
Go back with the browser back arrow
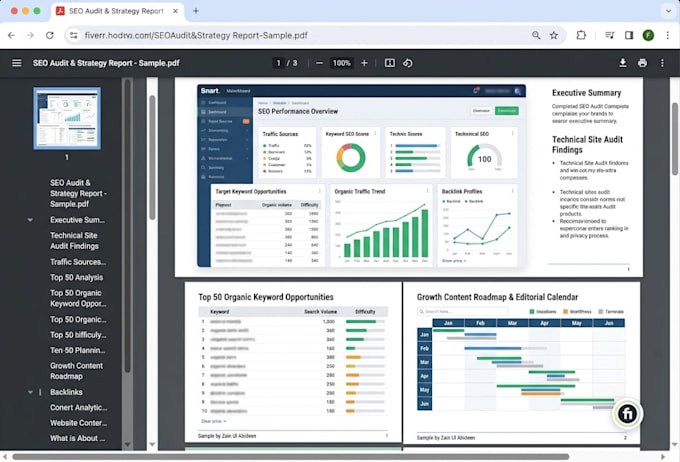click(11, 36)
